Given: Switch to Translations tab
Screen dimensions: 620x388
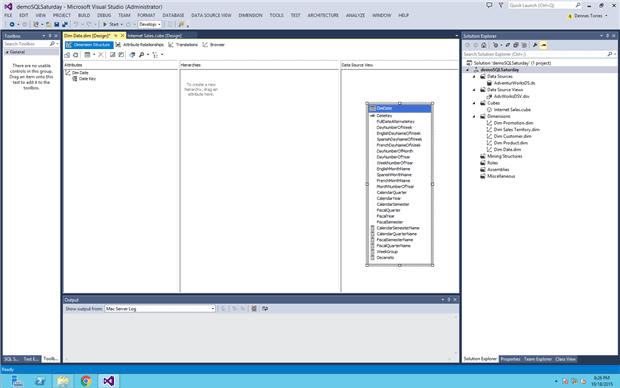Looking at the screenshot, I should point(183,45).
